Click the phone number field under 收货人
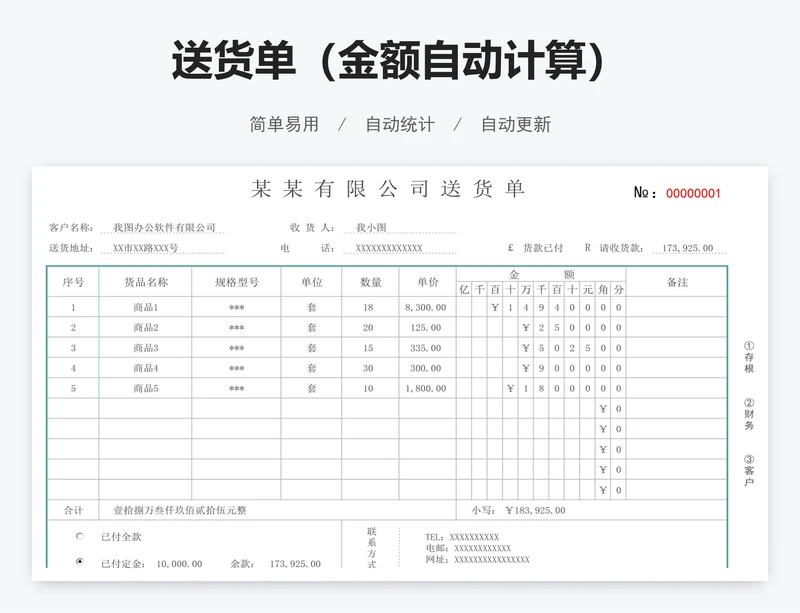Screen dimensions: 800x613 point(389,248)
